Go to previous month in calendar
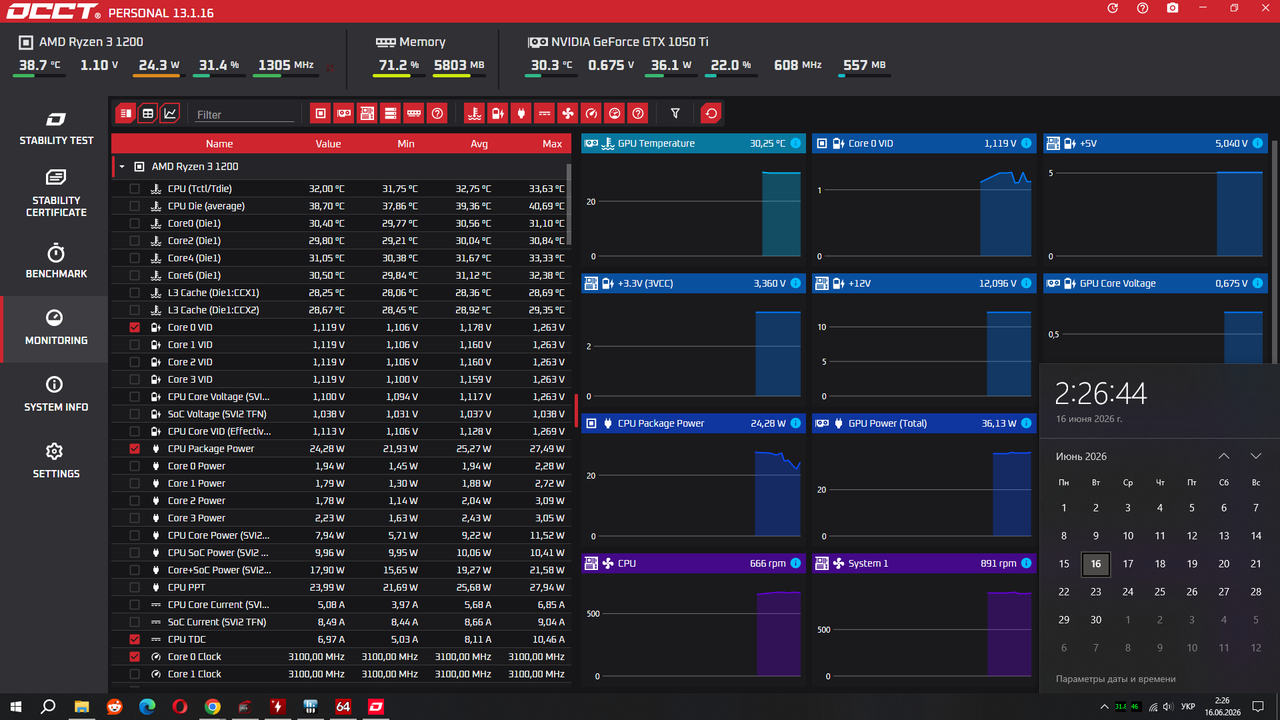The image size is (1280, 720). click(x=1224, y=456)
